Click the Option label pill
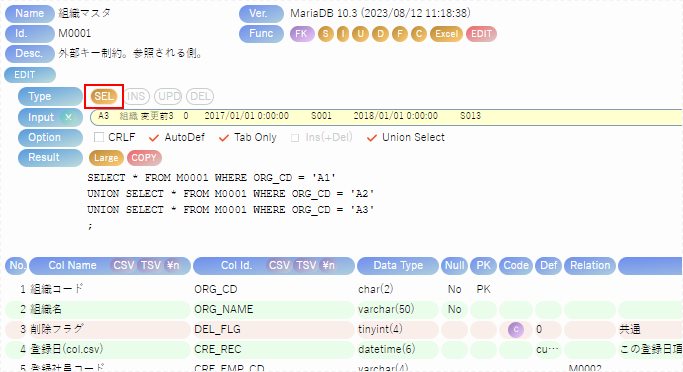Screen dimensions: 683x372 click(50, 138)
